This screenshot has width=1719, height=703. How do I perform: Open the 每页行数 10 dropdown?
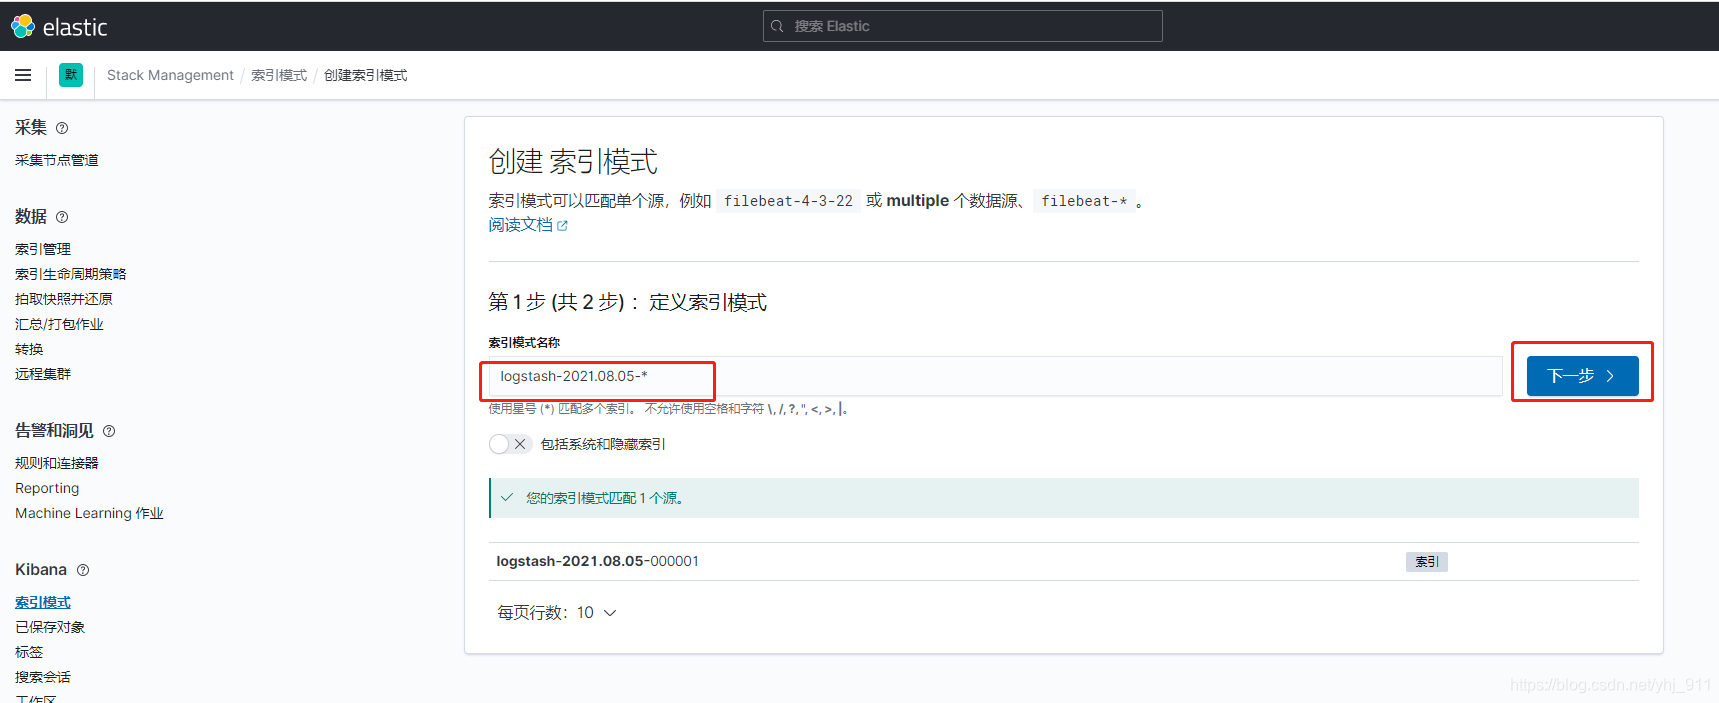coord(557,613)
